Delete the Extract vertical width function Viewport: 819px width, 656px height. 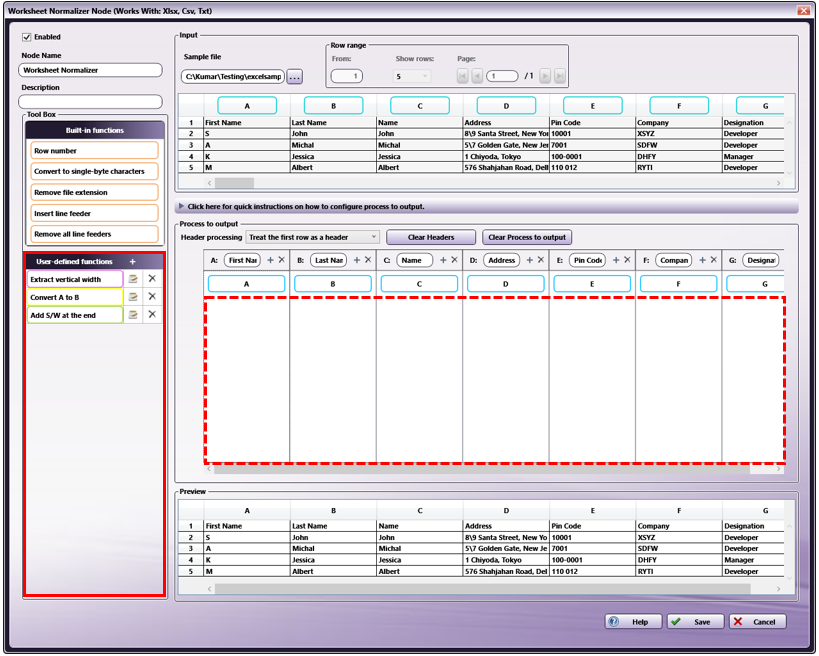pos(152,279)
